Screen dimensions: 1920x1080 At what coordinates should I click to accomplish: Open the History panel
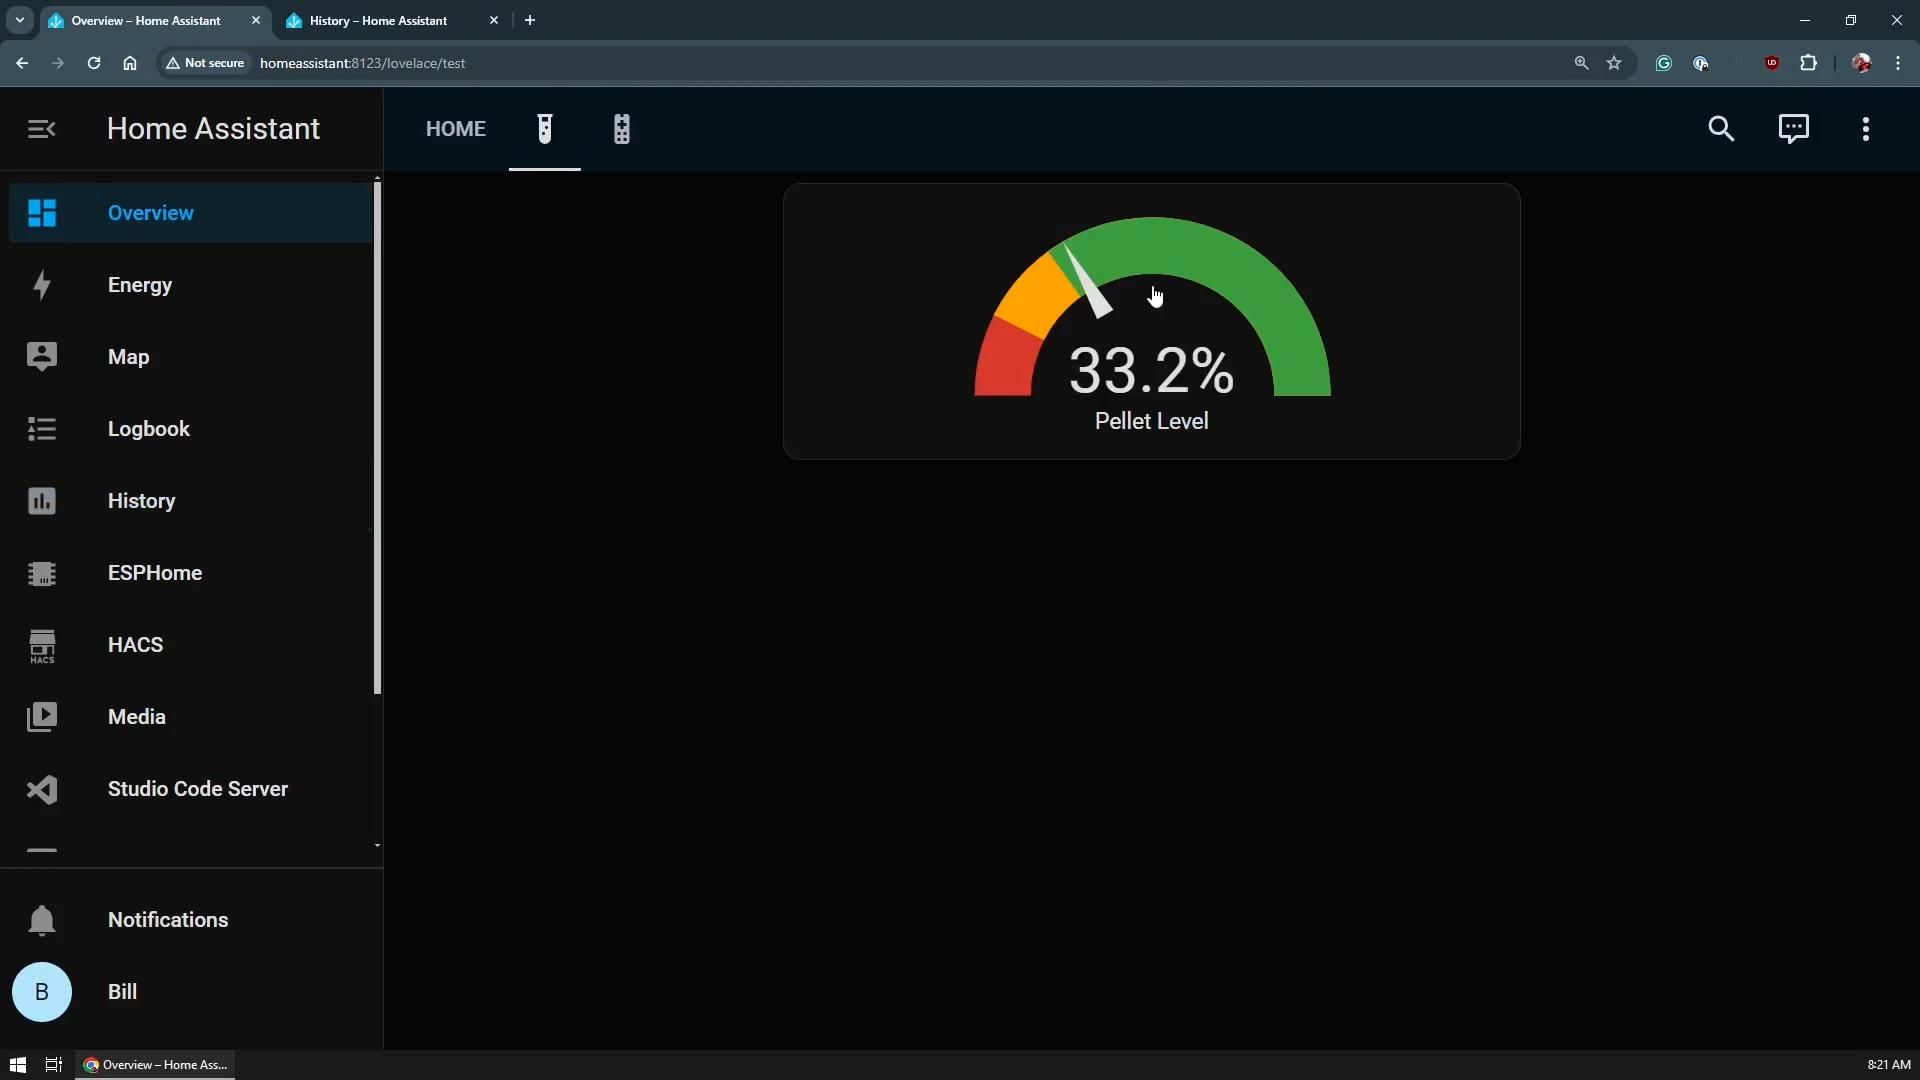pos(141,501)
